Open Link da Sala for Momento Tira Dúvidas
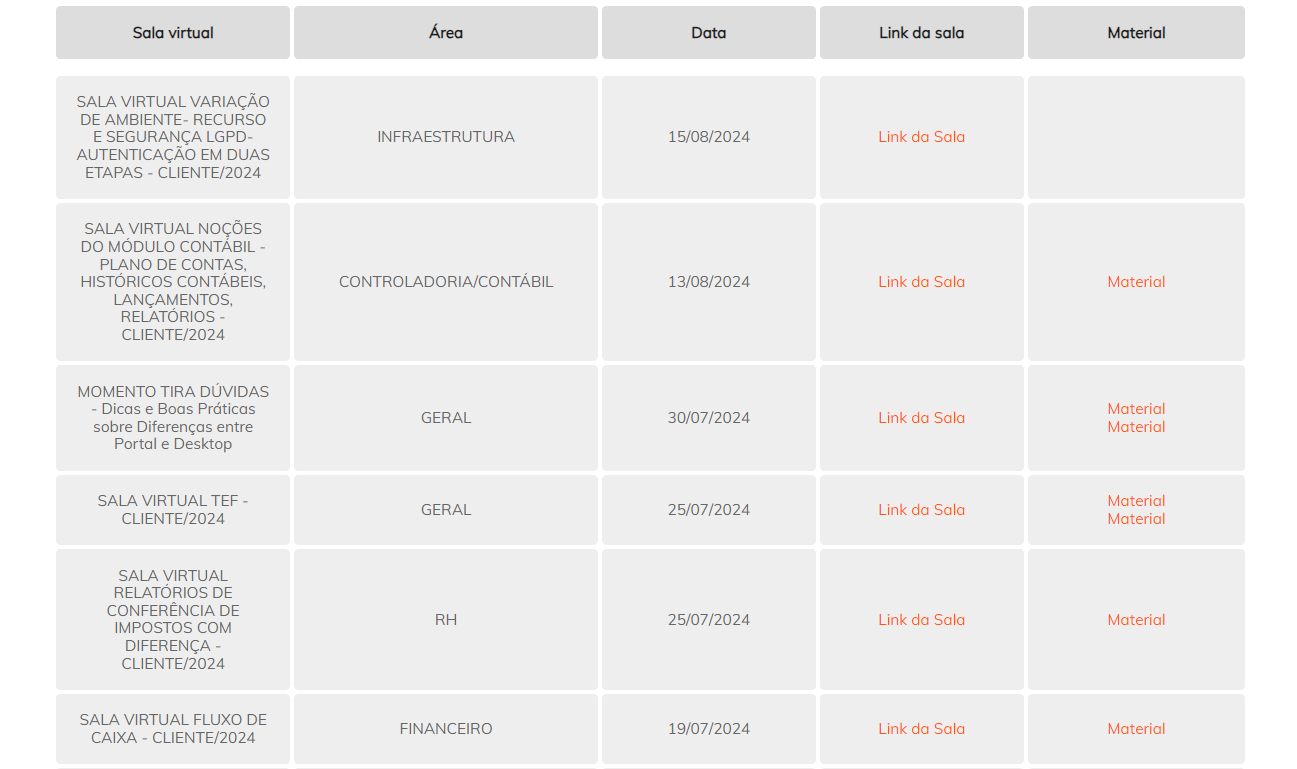 tap(921, 418)
